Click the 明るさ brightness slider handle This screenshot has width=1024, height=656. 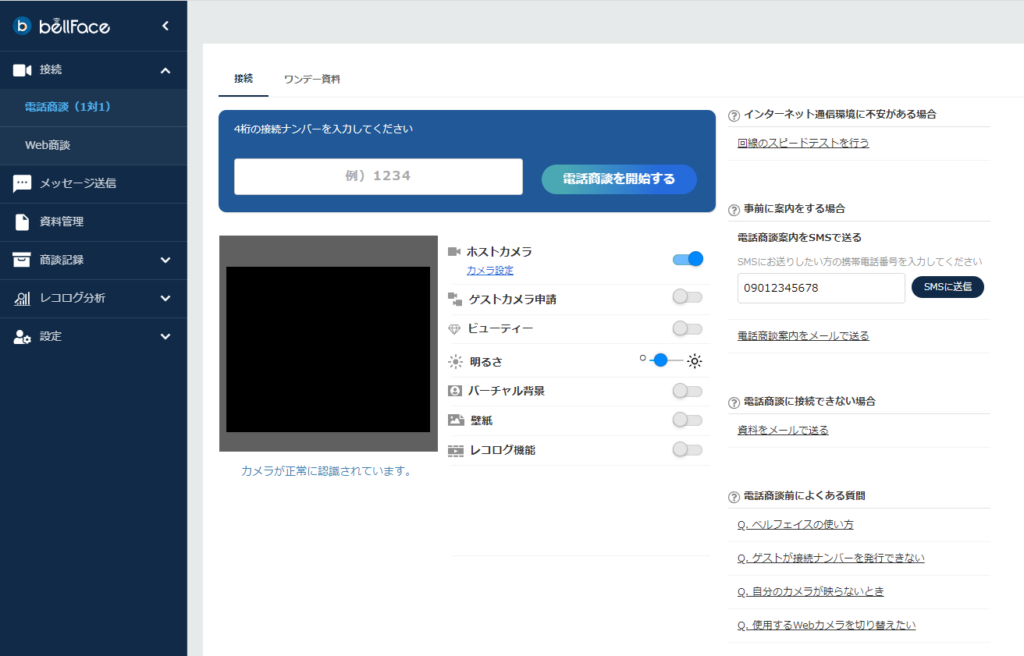pyautogui.click(x=660, y=360)
